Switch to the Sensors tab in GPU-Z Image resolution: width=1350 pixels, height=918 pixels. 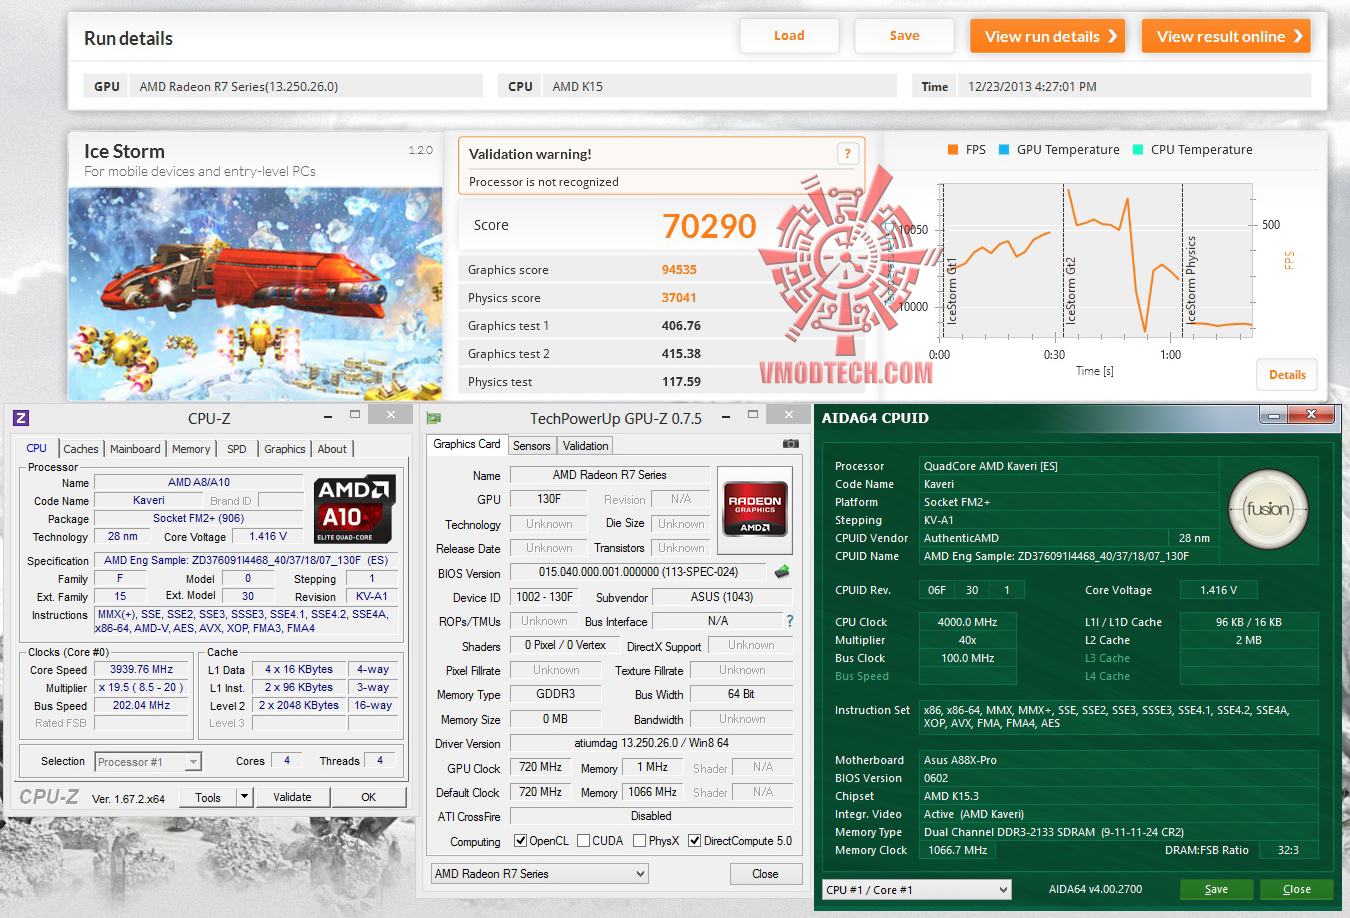(x=532, y=446)
